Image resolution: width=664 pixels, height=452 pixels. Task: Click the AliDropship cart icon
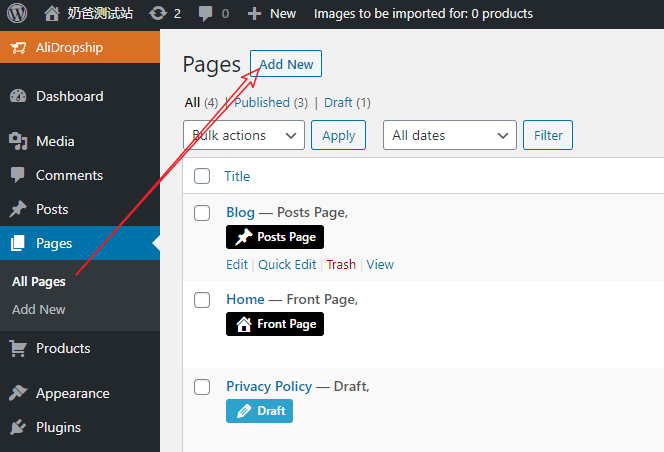click(x=18, y=47)
